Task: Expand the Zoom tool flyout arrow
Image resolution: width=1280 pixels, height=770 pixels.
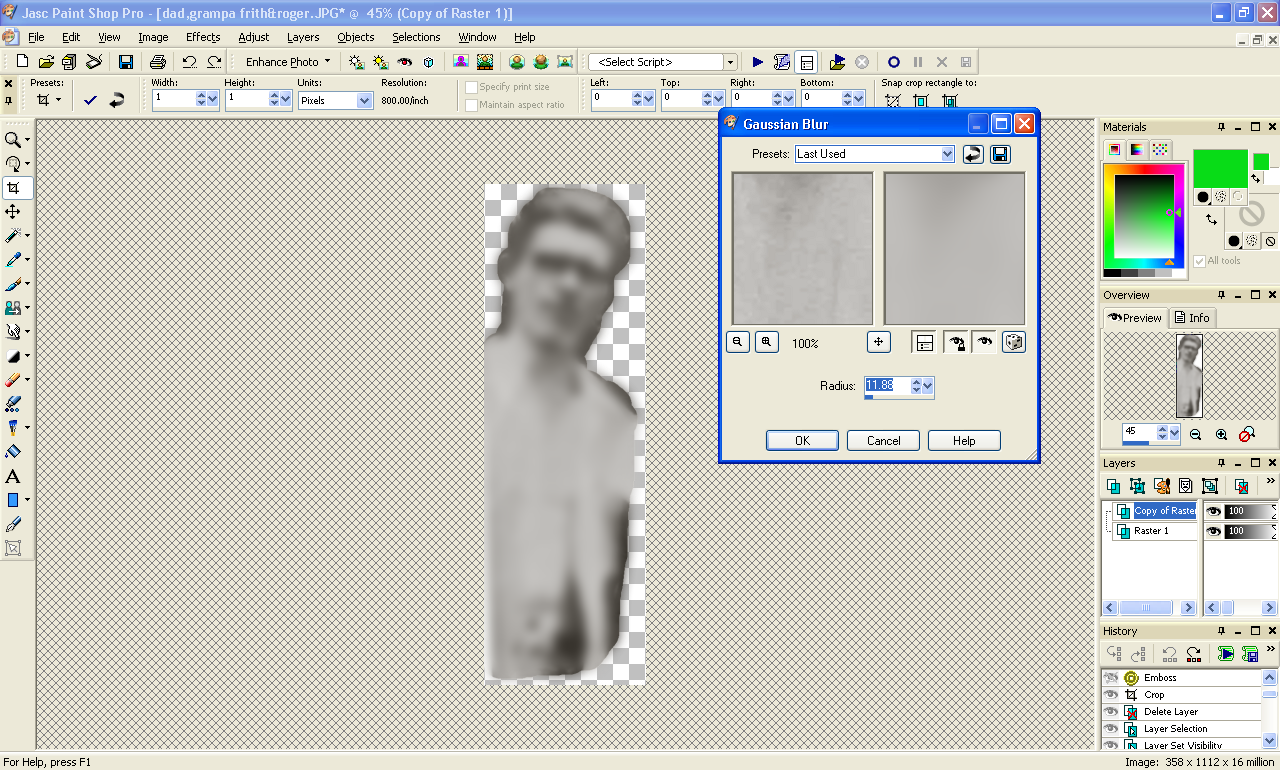Action: pos(27,140)
